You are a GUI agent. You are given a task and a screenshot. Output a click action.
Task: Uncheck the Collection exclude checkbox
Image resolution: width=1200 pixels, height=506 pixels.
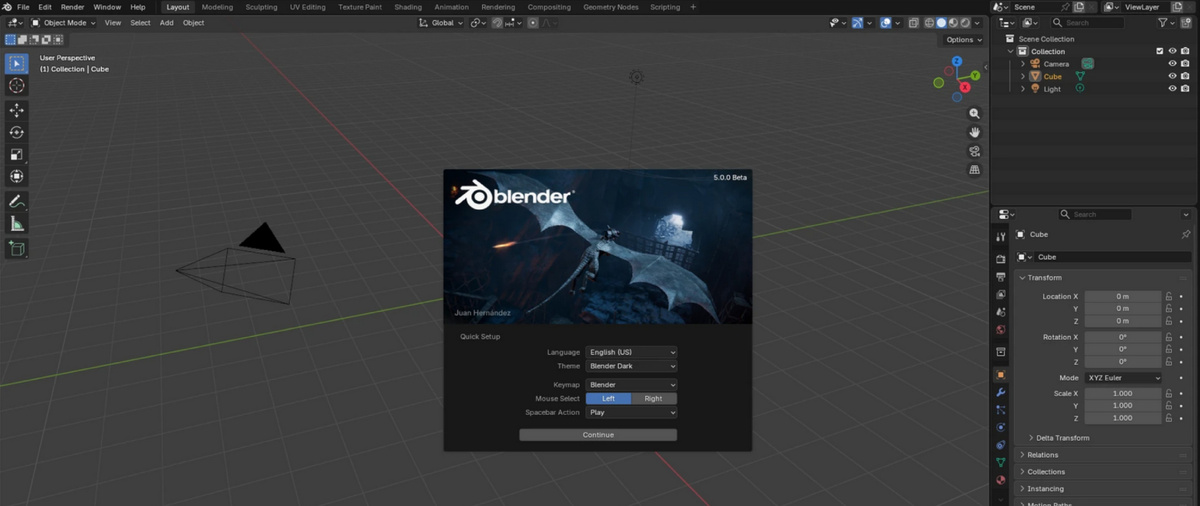pyautogui.click(x=1160, y=51)
